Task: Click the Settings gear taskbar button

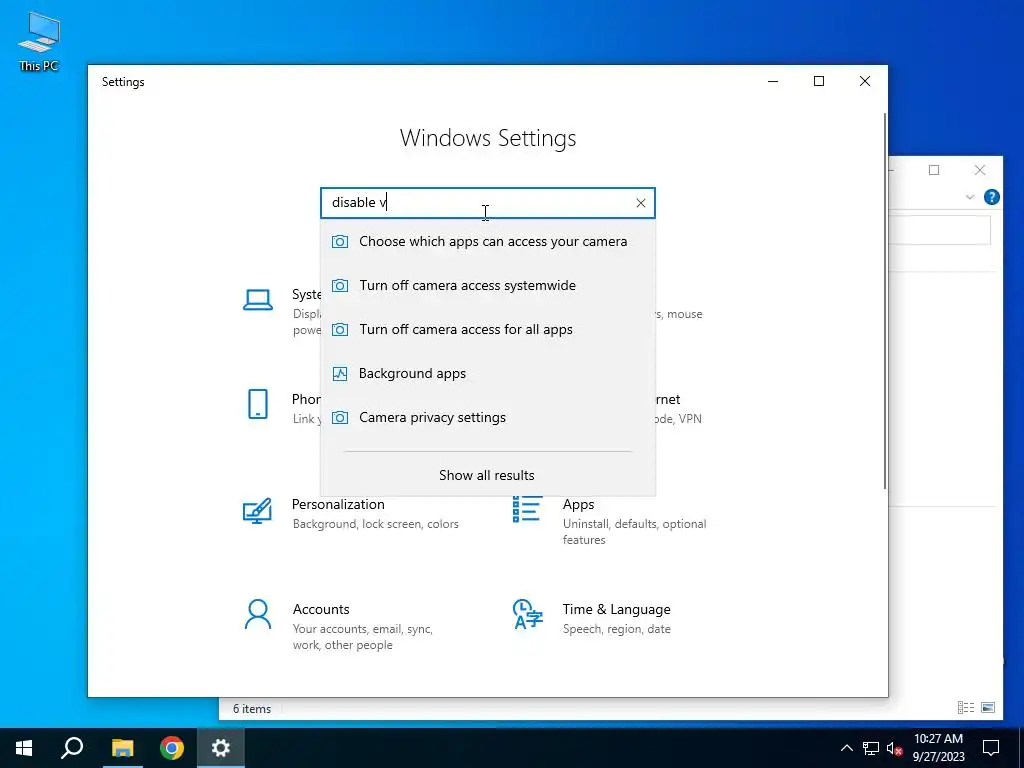Action: coord(221,748)
